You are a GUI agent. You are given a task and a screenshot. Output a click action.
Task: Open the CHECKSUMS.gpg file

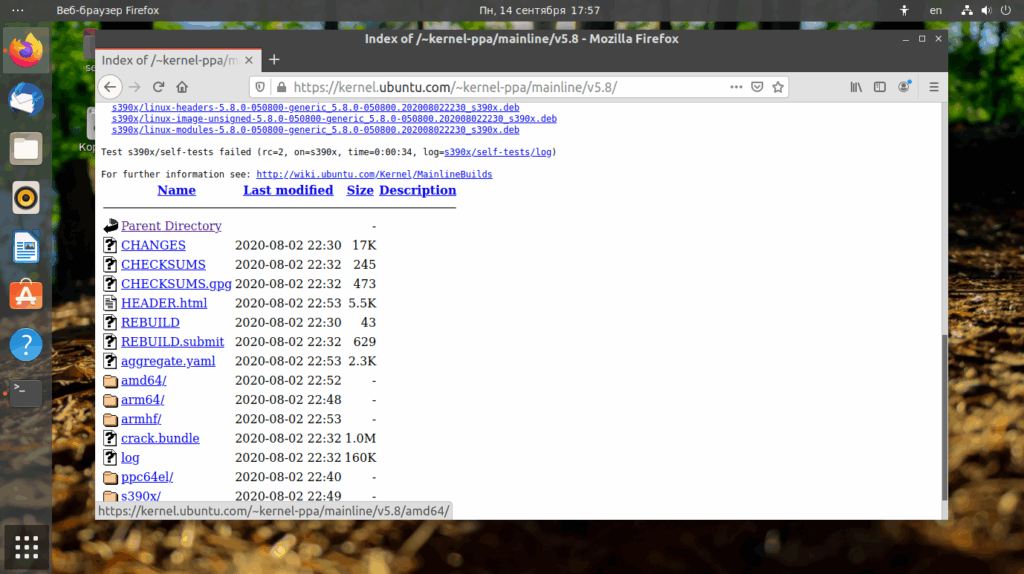176,284
